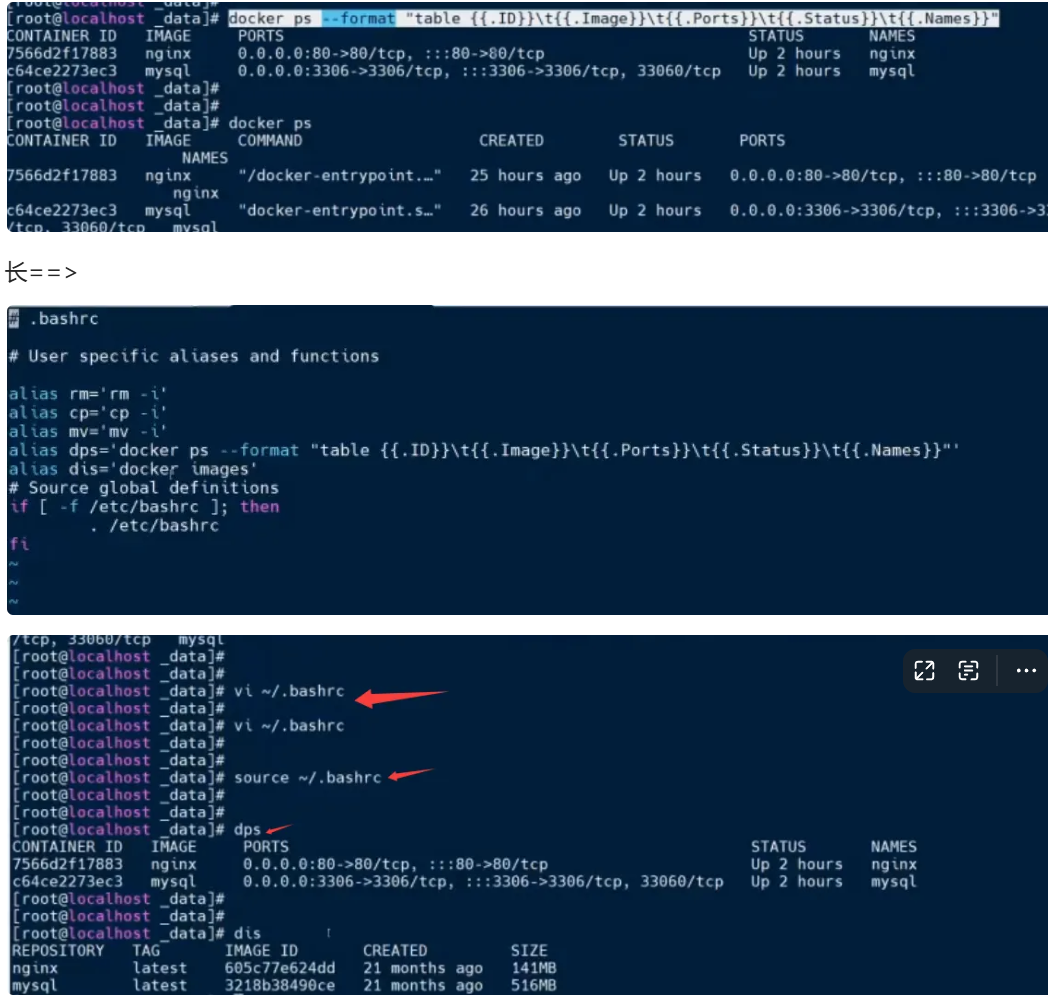Click the "/docker-entrypoint.…" command for nginx

point(340,176)
